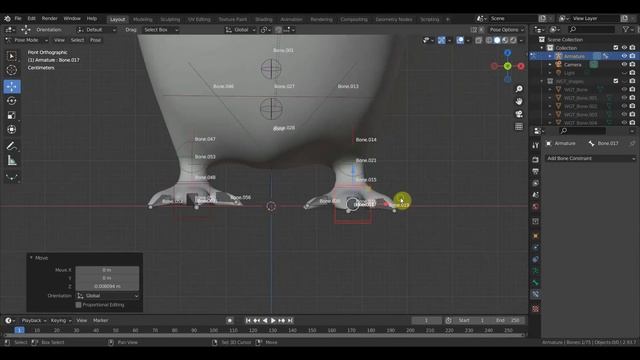This screenshot has height=360, width=640.
Task: Click the Move Z value field
Action: pos(107,286)
